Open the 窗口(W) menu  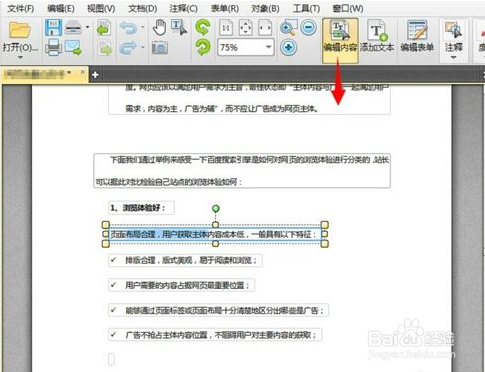coord(348,8)
